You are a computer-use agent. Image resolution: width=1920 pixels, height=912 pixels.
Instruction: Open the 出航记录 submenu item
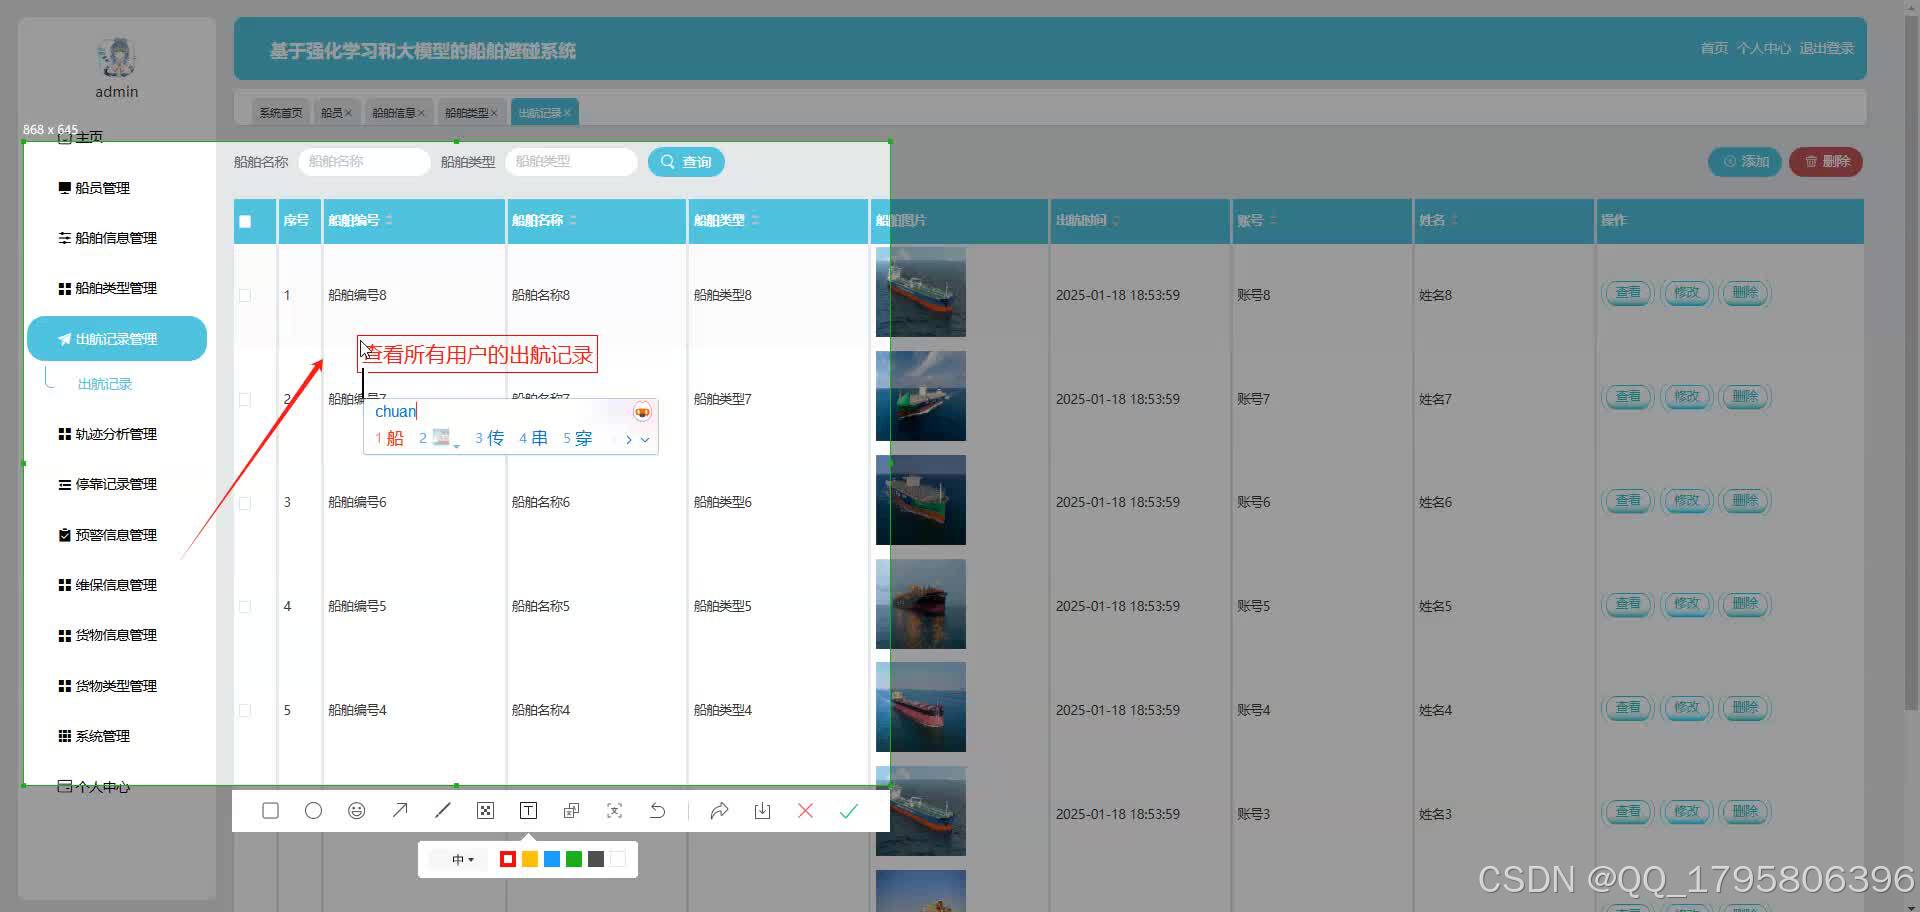105,384
